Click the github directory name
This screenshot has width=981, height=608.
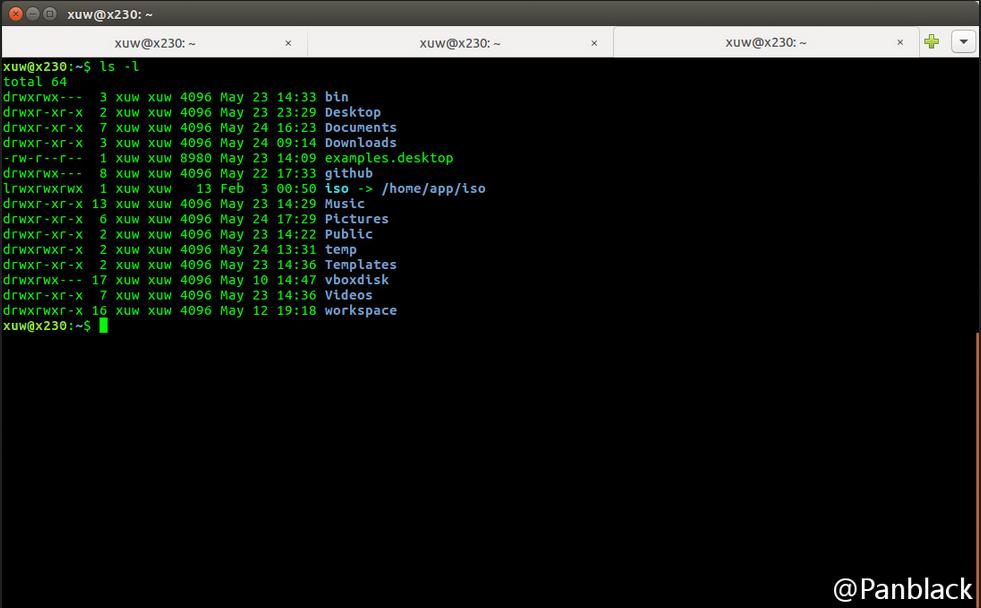[x=348, y=173]
